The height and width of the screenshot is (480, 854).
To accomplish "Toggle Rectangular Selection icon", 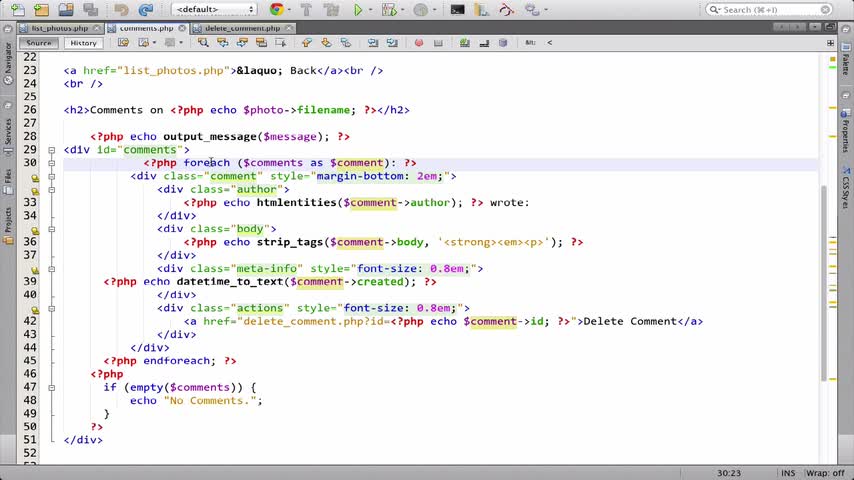I will coord(280,42).
